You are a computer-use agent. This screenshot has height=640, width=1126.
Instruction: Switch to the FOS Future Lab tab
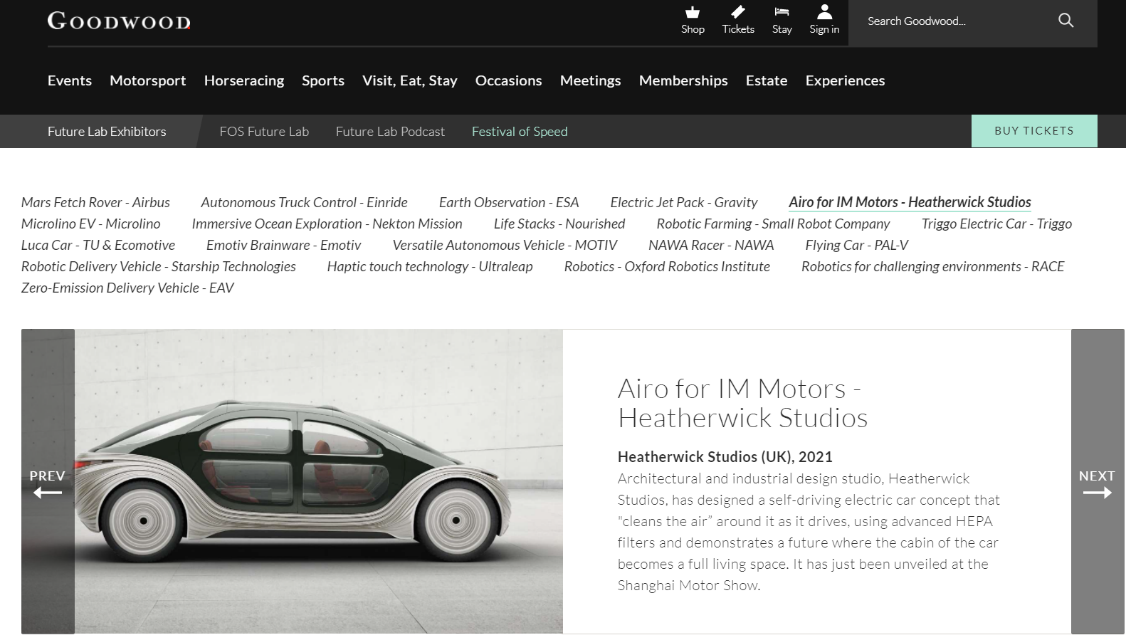coord(264,131)
